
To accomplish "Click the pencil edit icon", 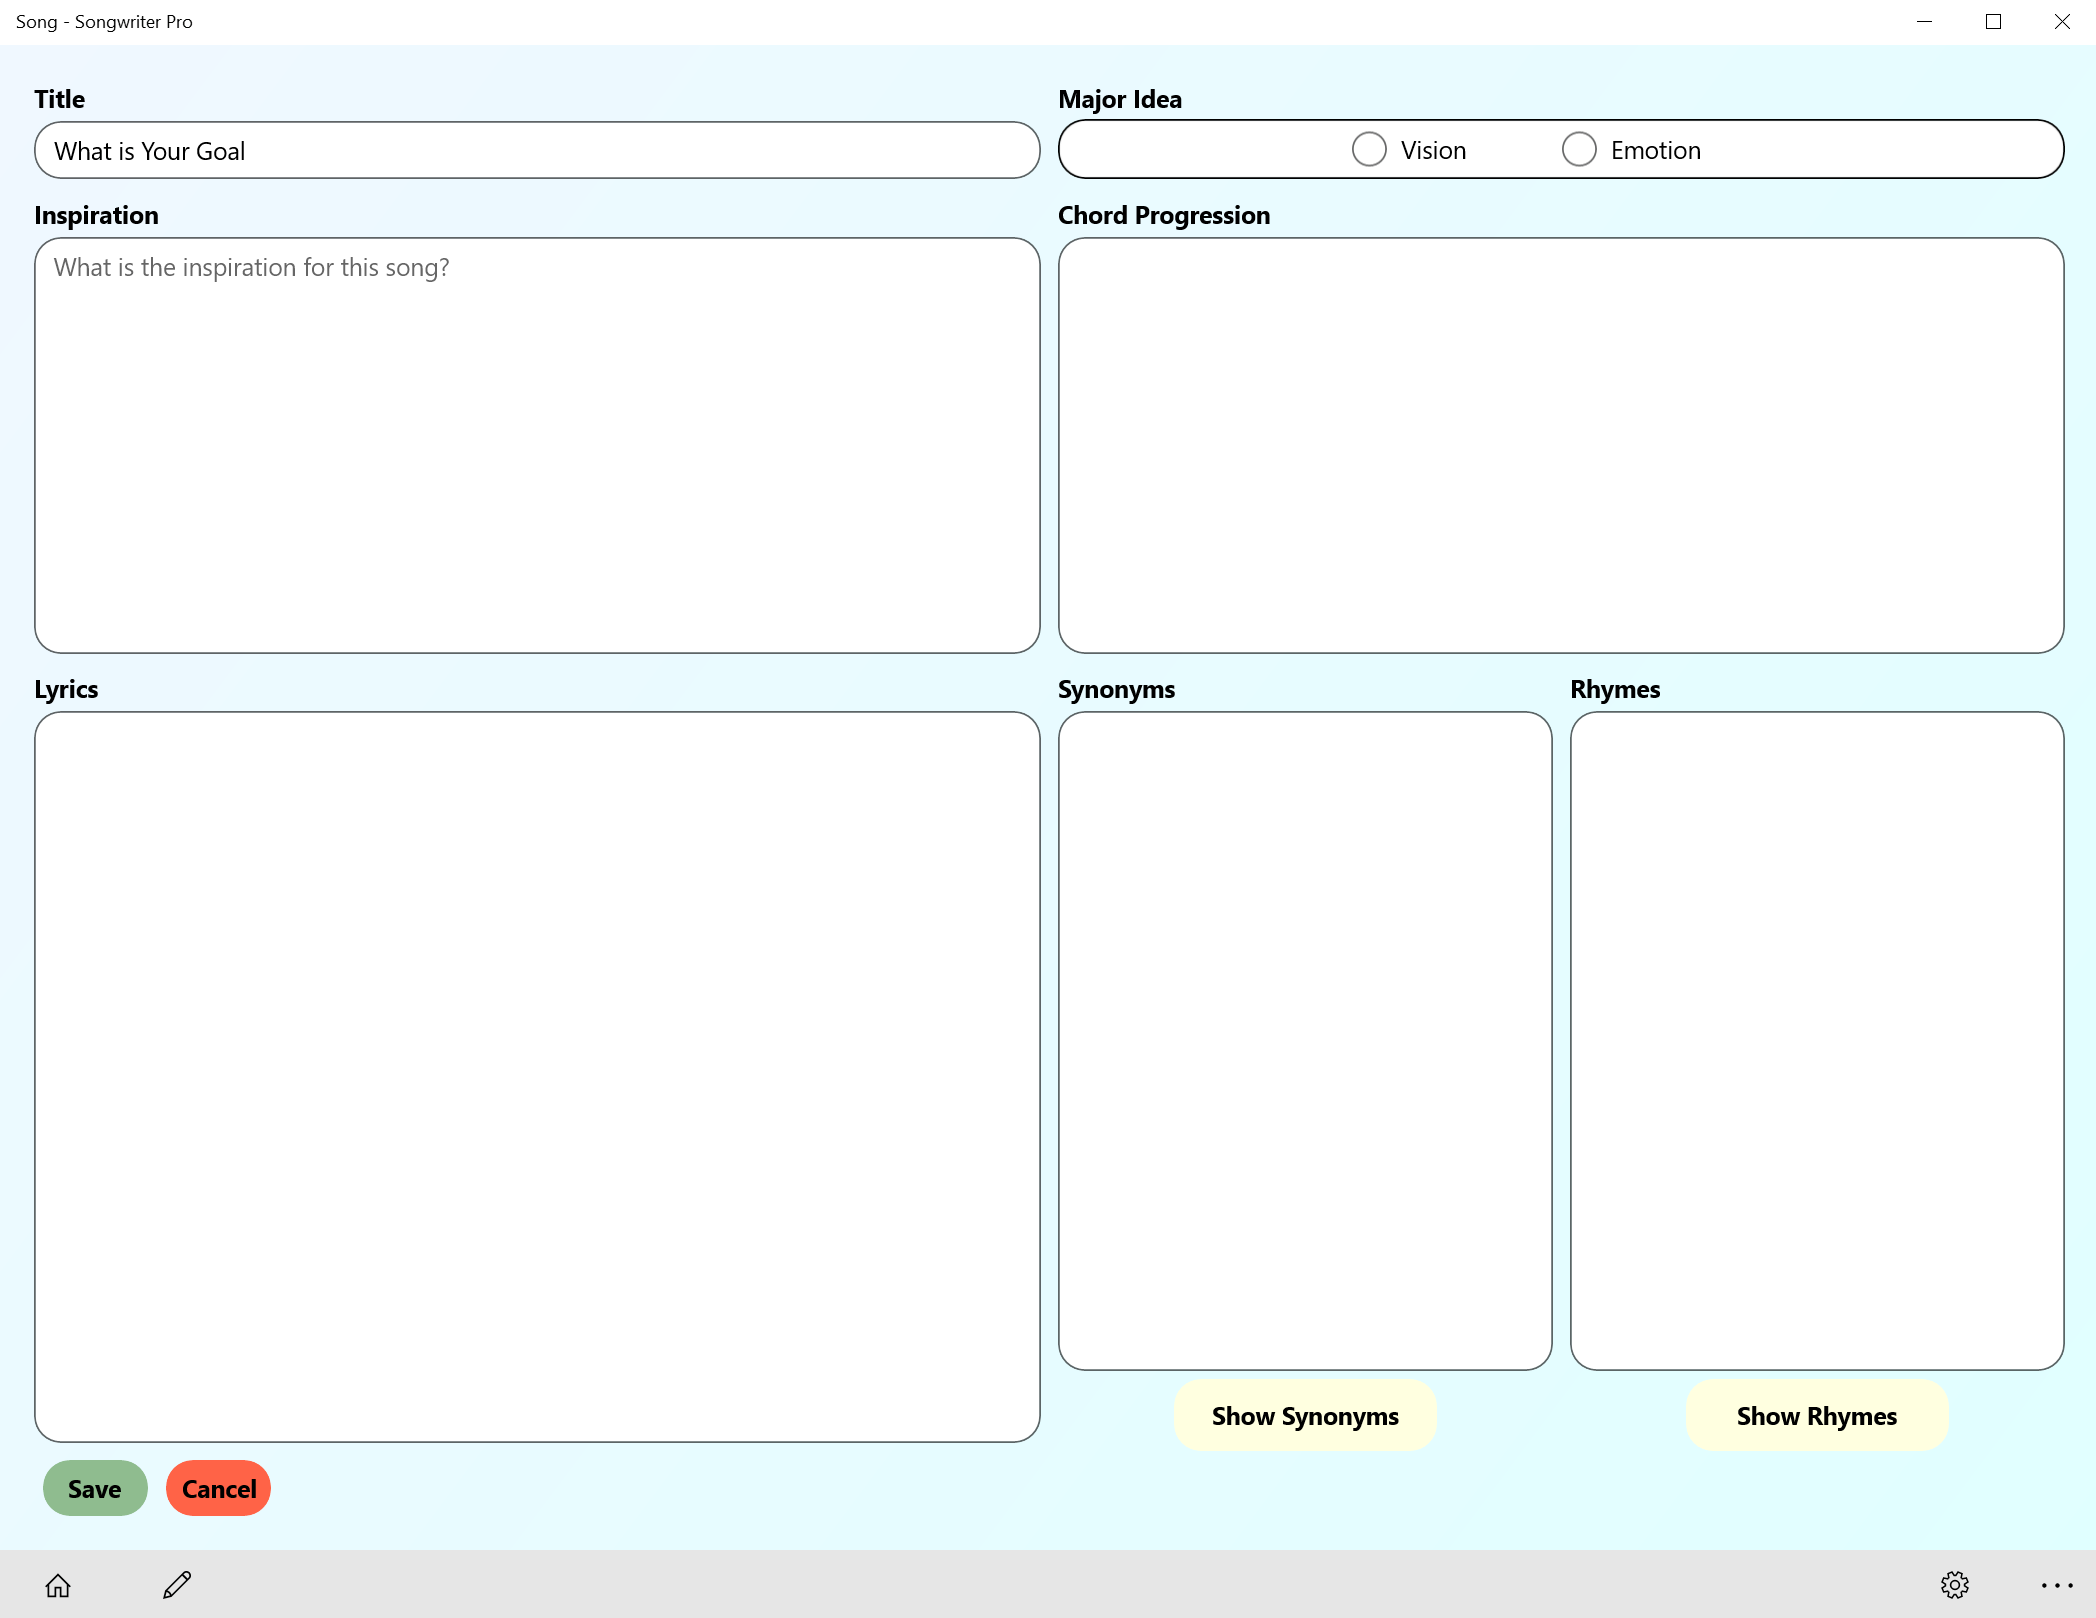I will tap(177, 1586).
